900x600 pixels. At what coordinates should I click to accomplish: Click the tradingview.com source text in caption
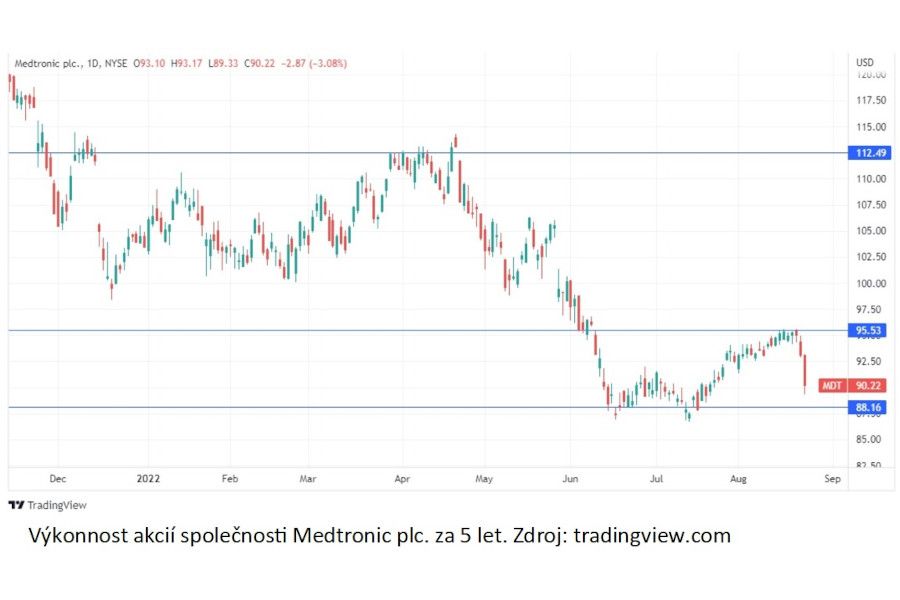pyautogui.click(x=652, y=536)
